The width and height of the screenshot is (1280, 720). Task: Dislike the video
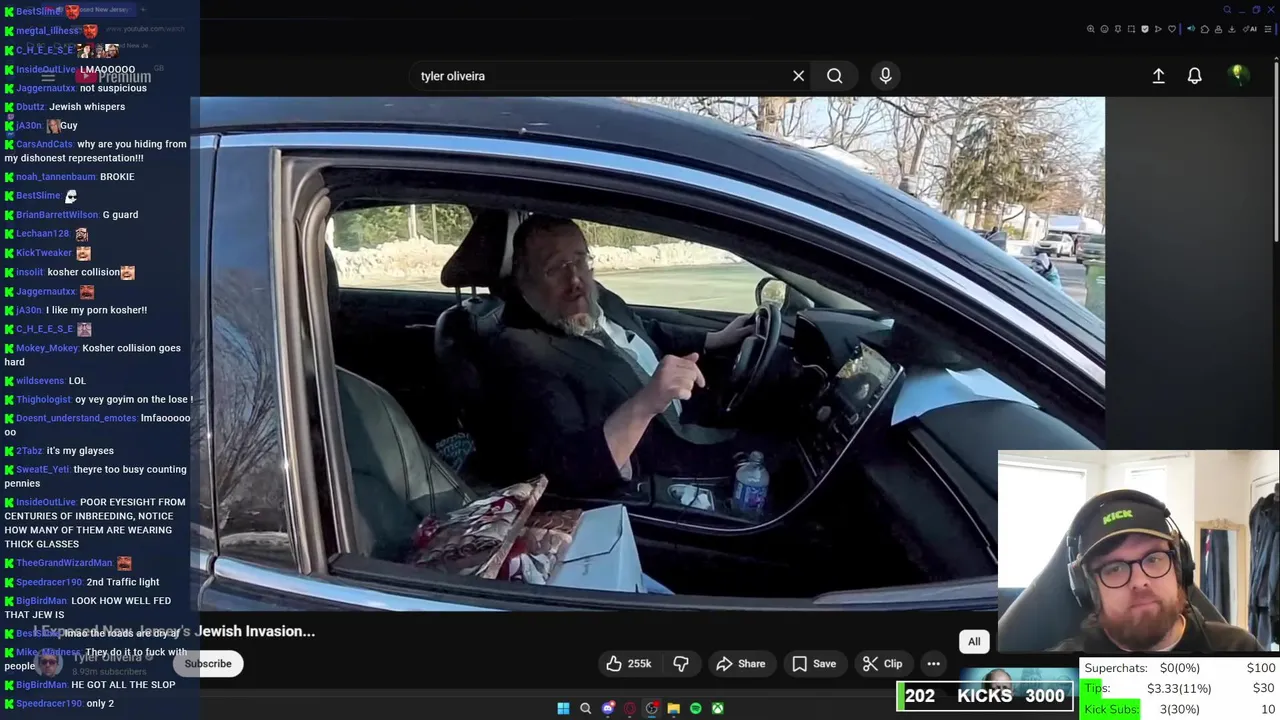tap(681, 664)
